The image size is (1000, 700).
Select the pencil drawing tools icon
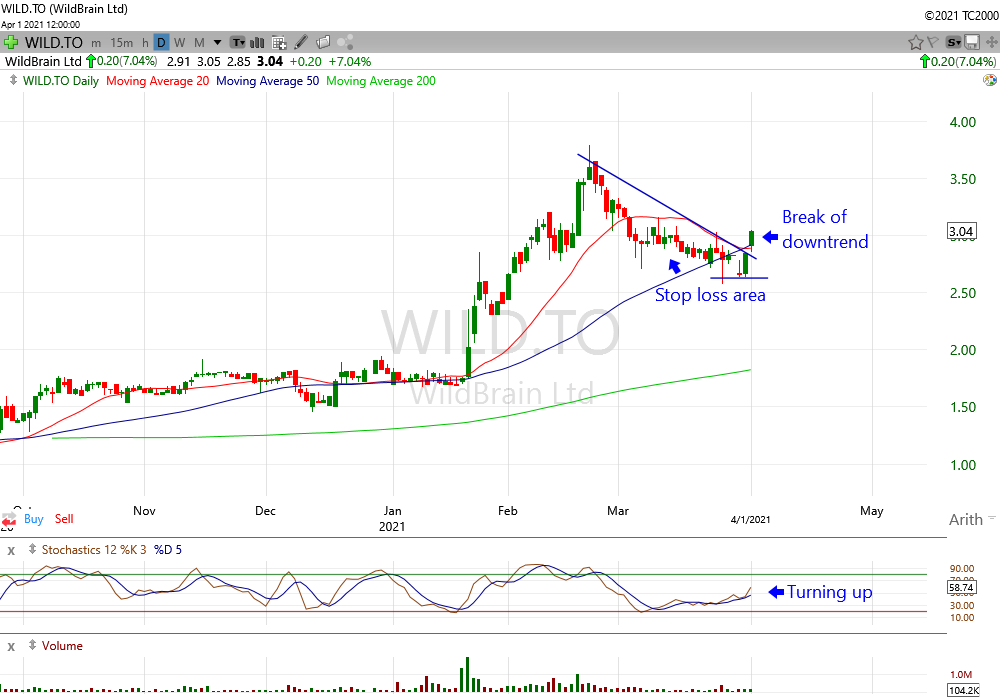coord(301,43)
